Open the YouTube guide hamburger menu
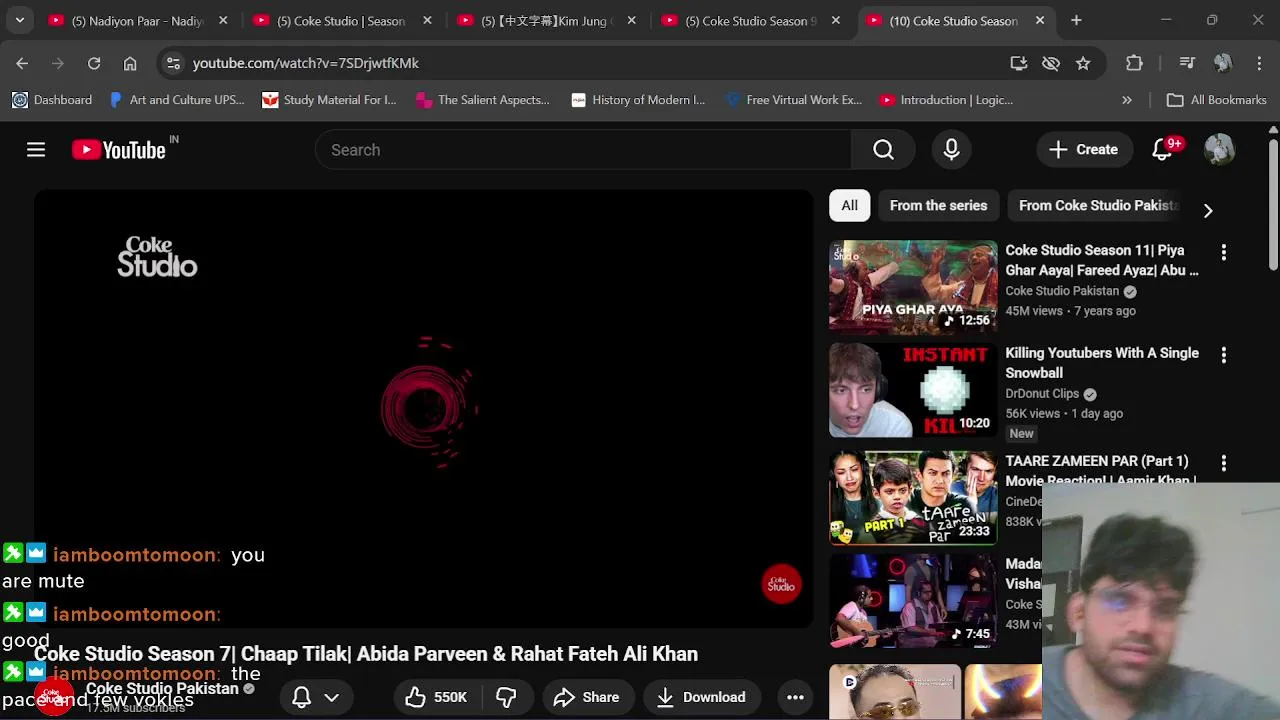 pos(36,150)
